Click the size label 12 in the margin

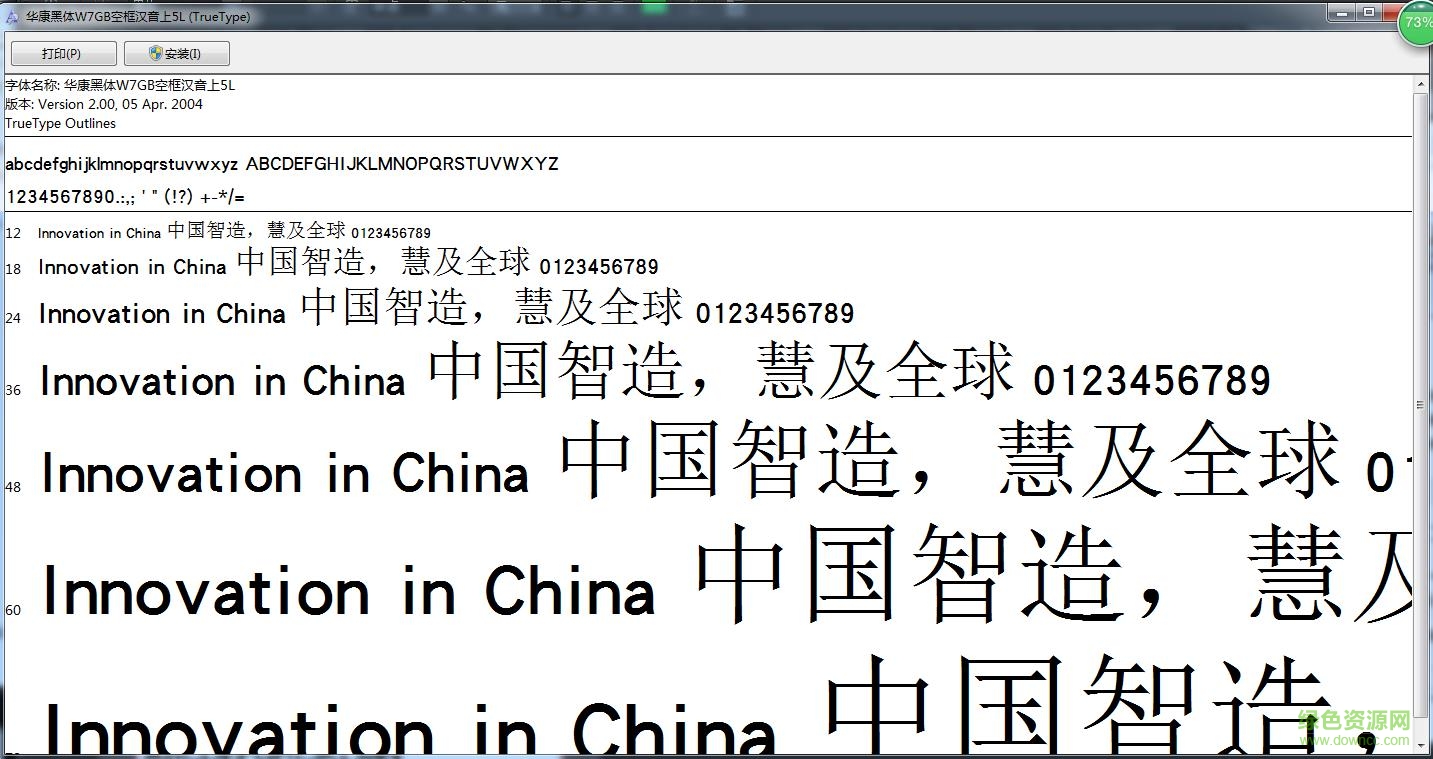13,233
